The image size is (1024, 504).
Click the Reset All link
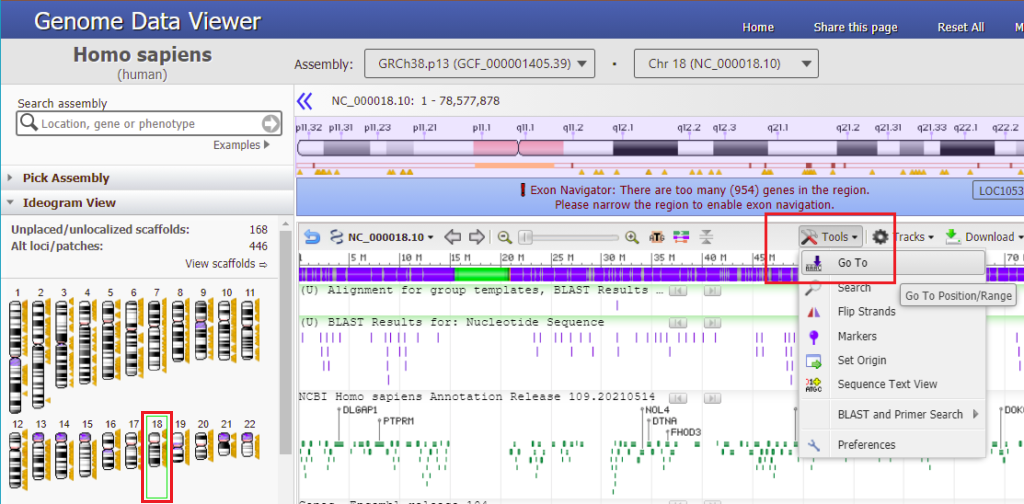click(961, 27)
